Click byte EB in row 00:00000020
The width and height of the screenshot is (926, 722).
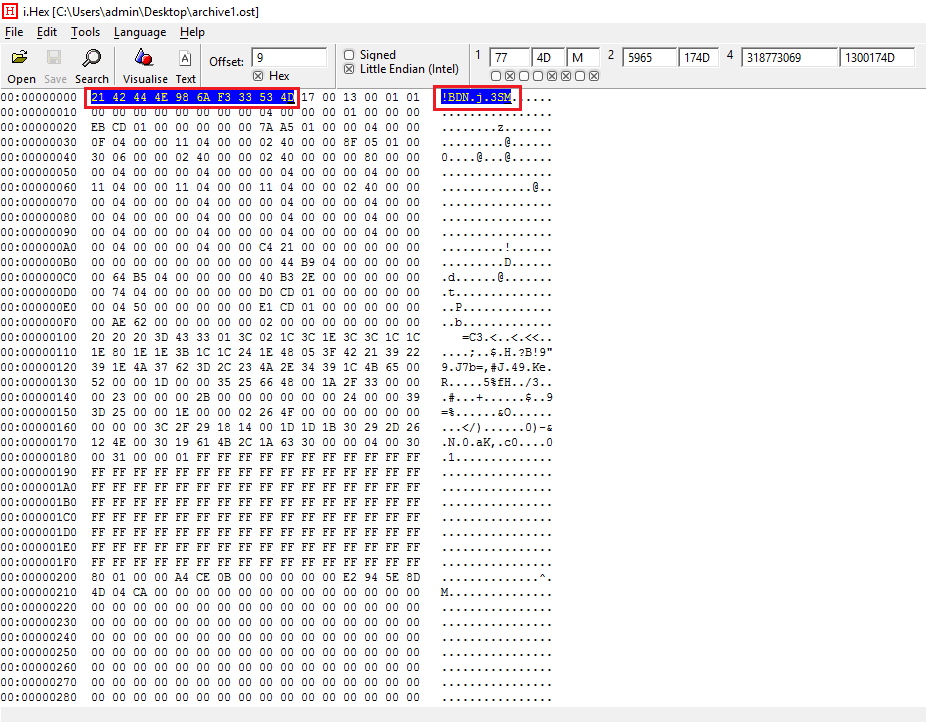pyautogui.click(x=97, y=128)
